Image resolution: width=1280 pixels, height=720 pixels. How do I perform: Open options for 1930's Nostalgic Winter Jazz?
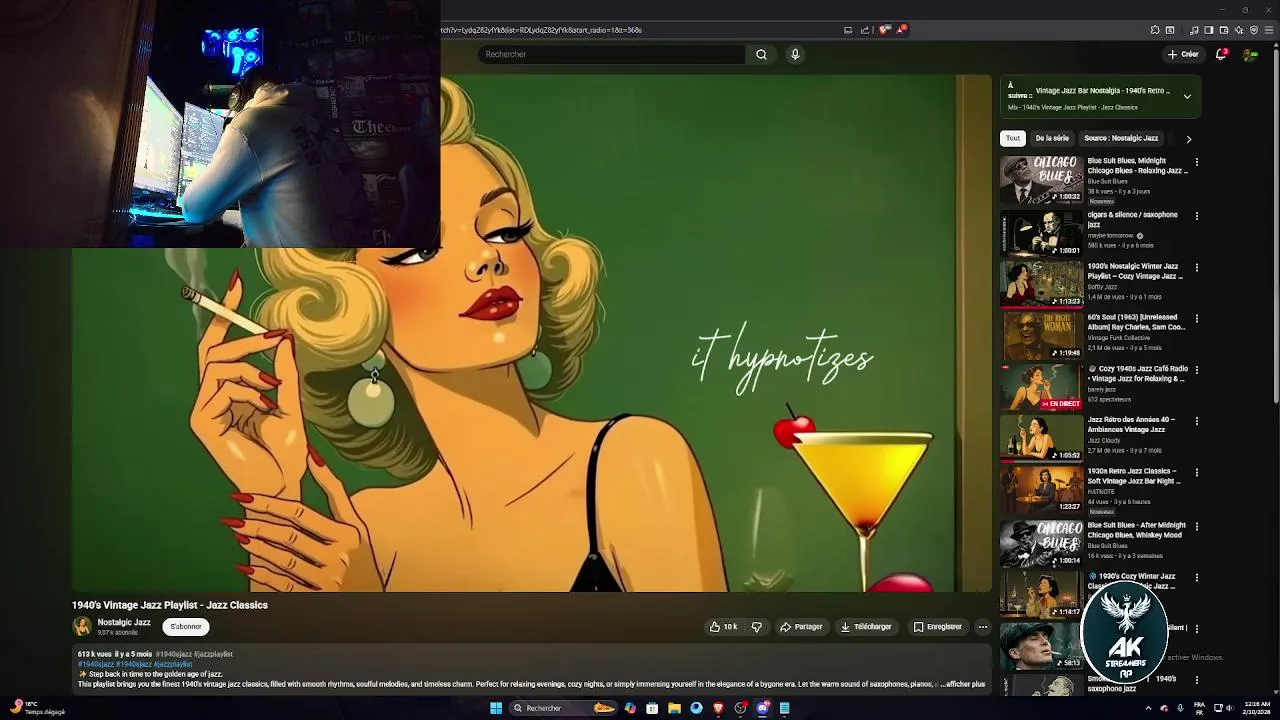pyautogui.click(x=1196, y=267)
